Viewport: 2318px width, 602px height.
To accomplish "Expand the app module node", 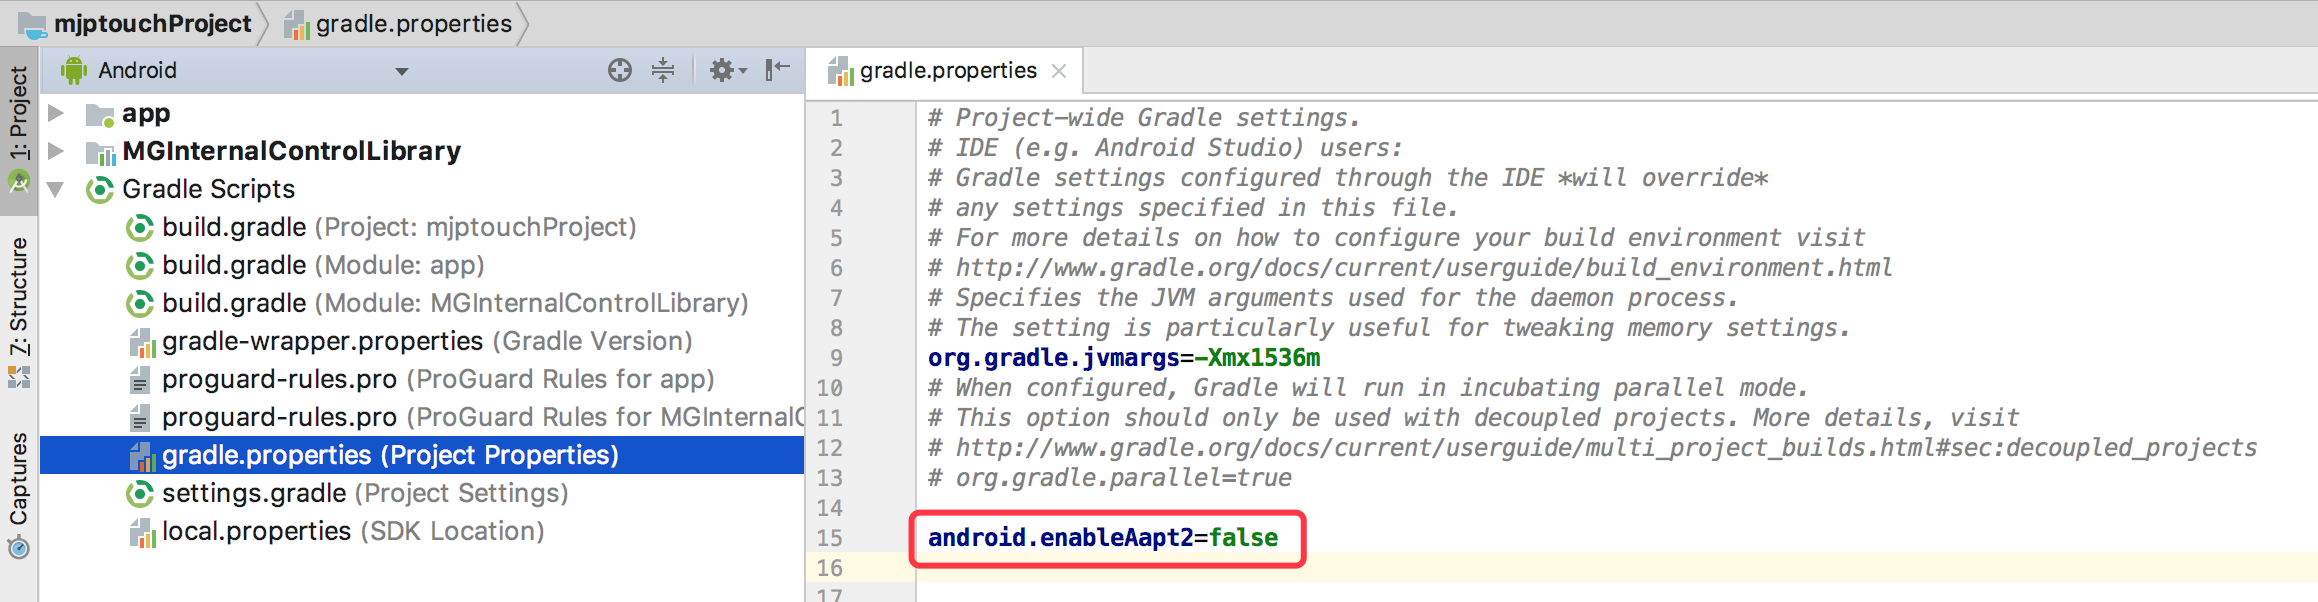I will 57,113.
